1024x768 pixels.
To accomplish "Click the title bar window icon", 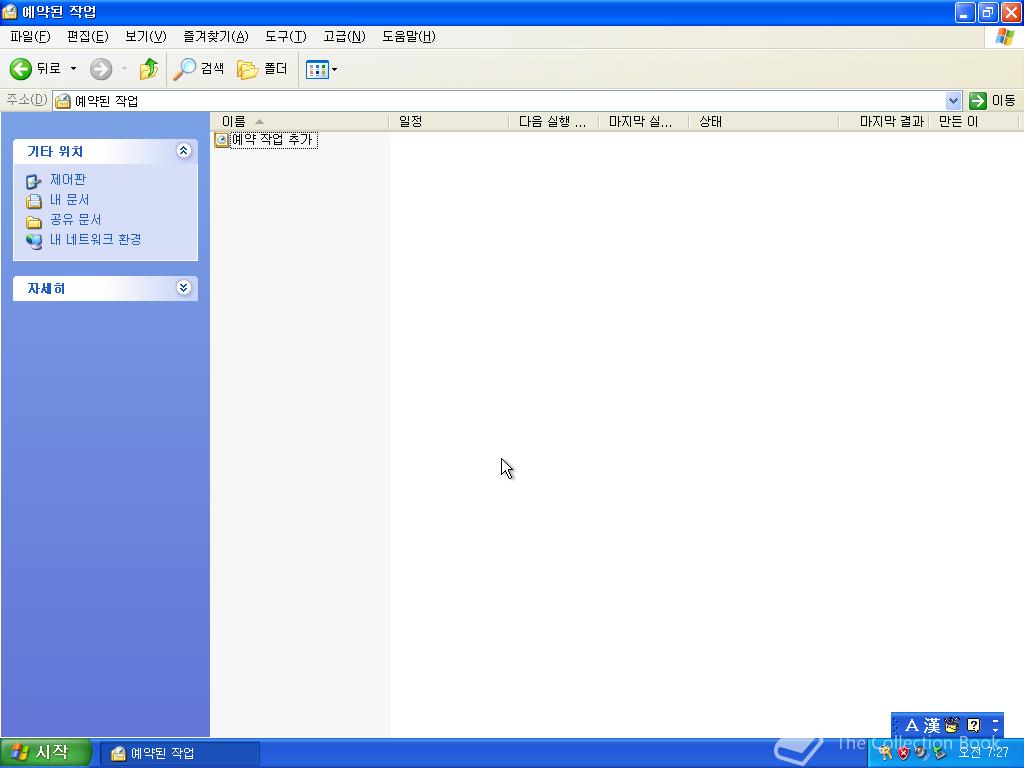I will (x=9, y=12).
